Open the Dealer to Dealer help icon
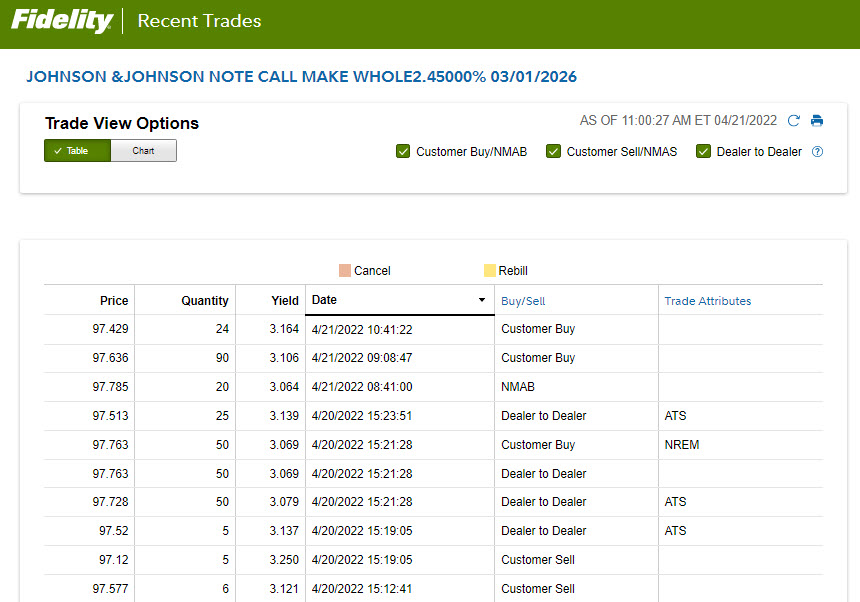This screenshot has width=860, height=602. 817,152
